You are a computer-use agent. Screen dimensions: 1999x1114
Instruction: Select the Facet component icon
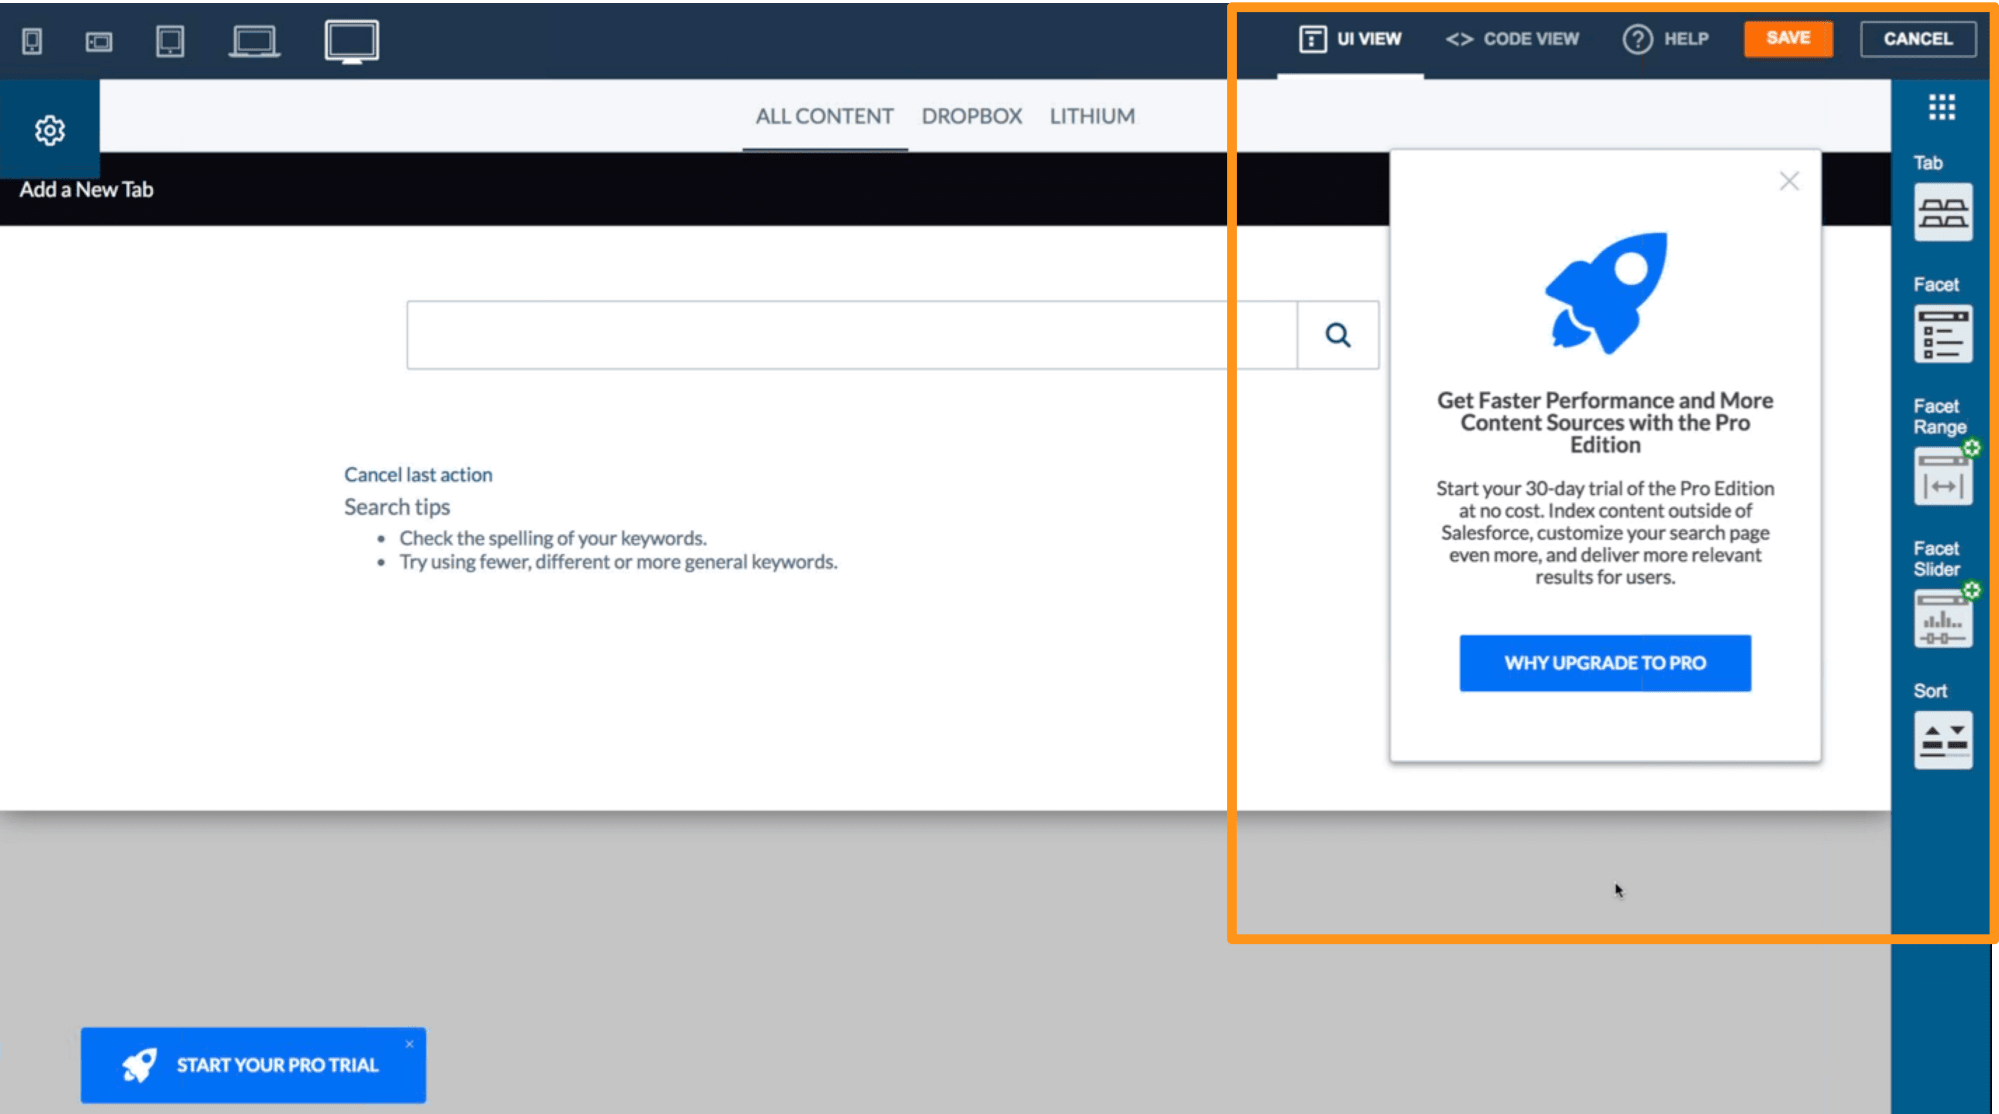pos(1943,334)
